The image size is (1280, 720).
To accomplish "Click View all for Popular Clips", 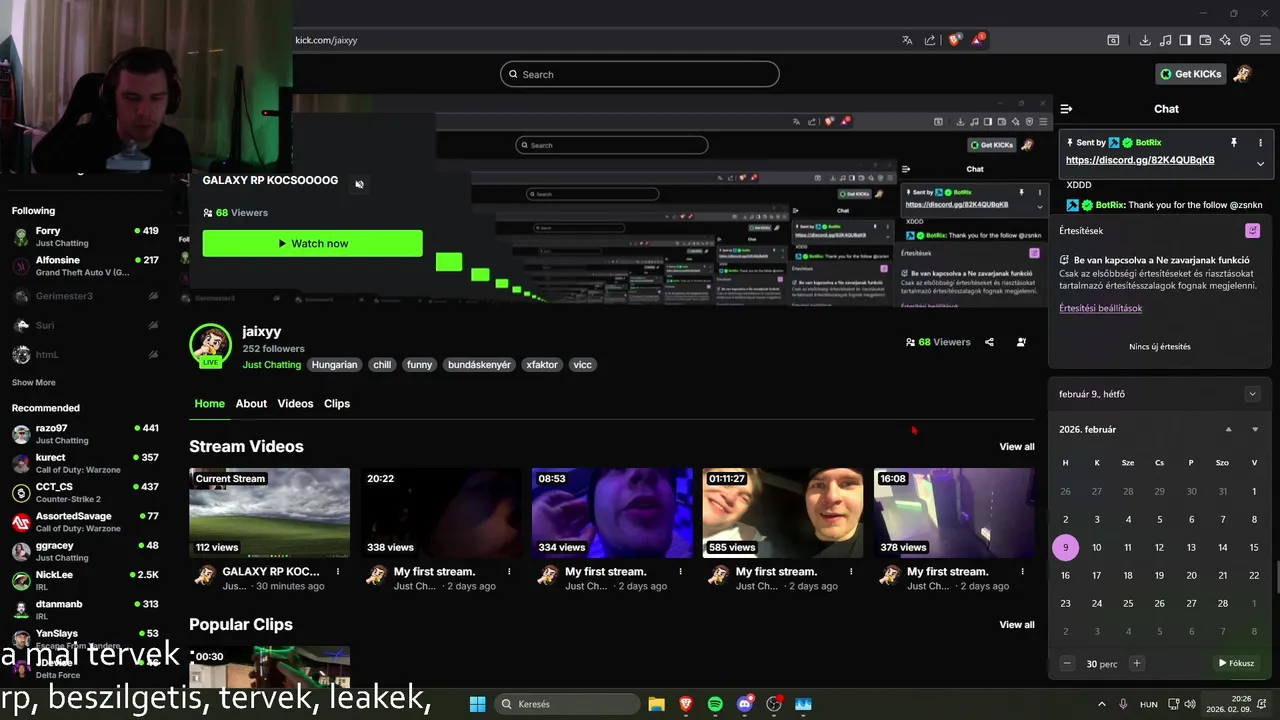I will tap(1017, 625).
